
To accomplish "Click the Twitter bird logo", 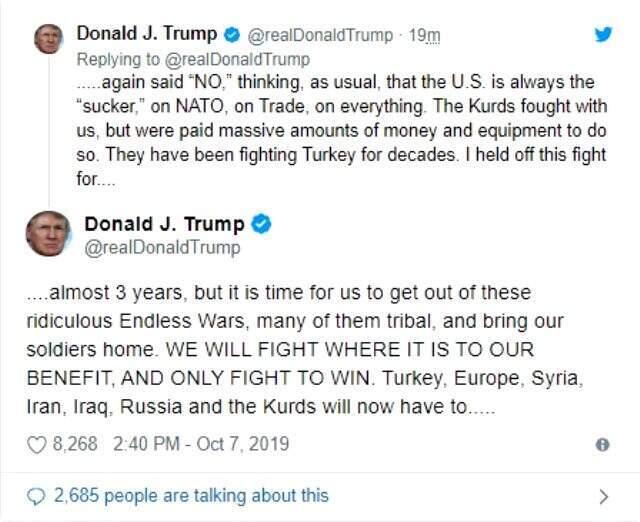I will tap(603, 34).
